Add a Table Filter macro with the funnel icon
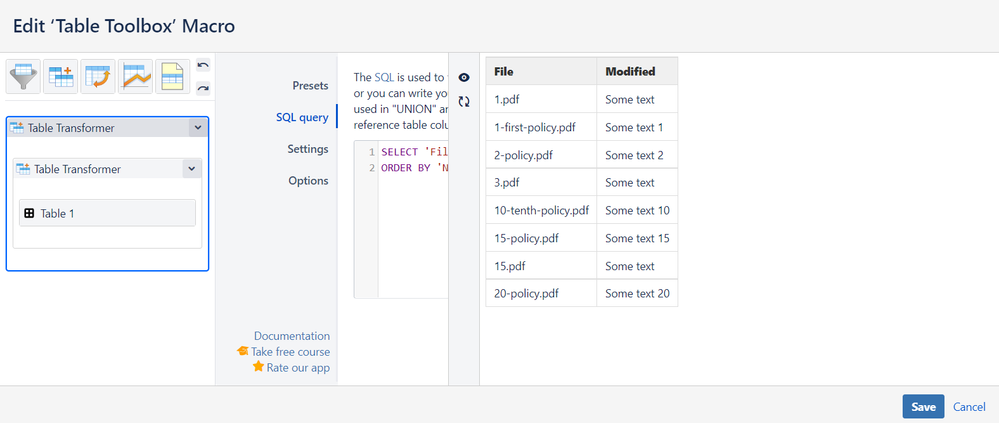 pos(24,76)
